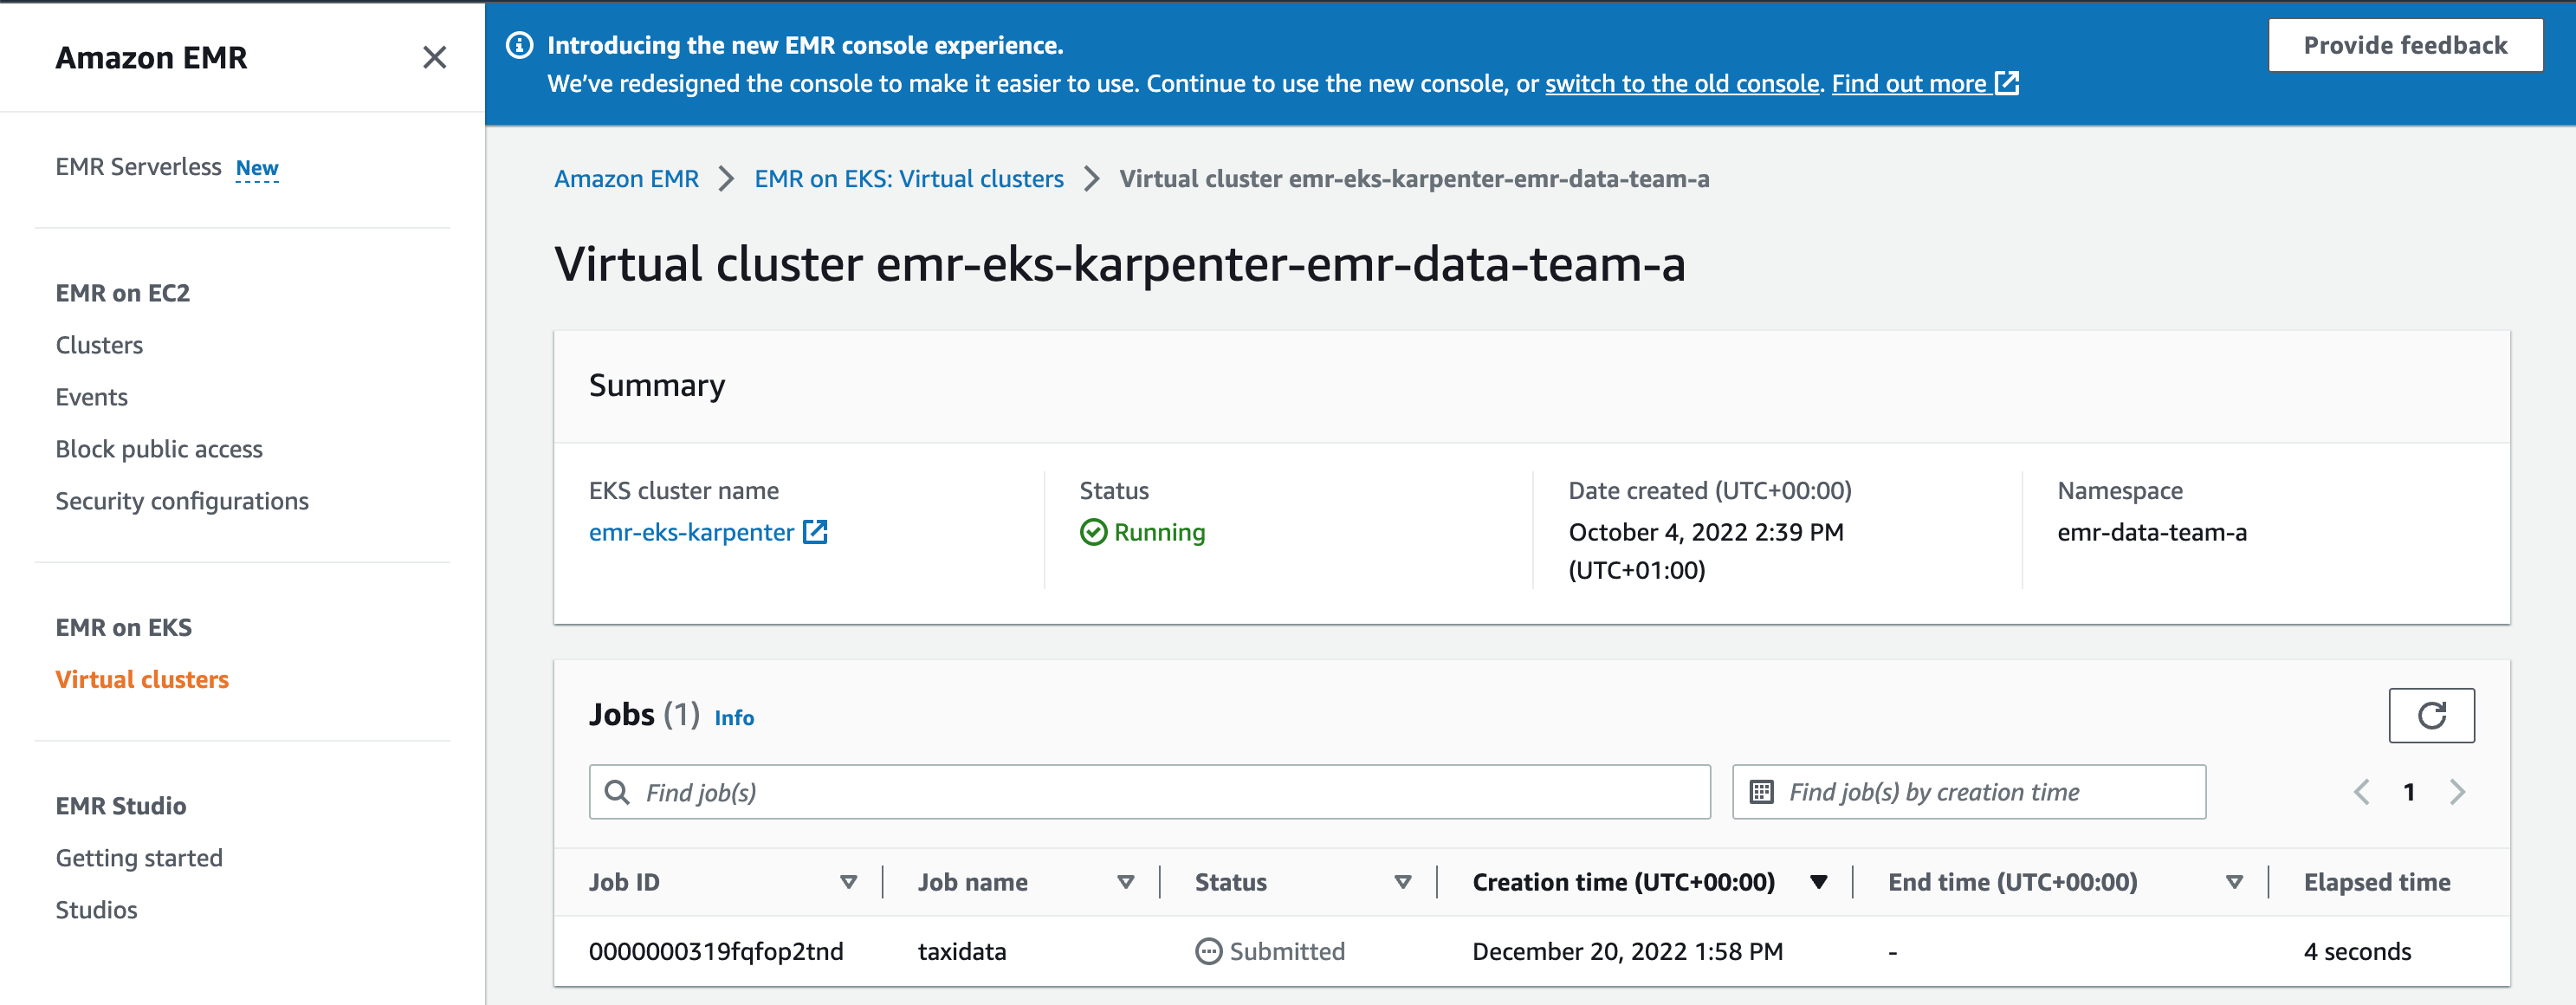Screen dimensions: 2576x1005
Task: Sort jobs by End time column arrow
Action: [2234, 882]
